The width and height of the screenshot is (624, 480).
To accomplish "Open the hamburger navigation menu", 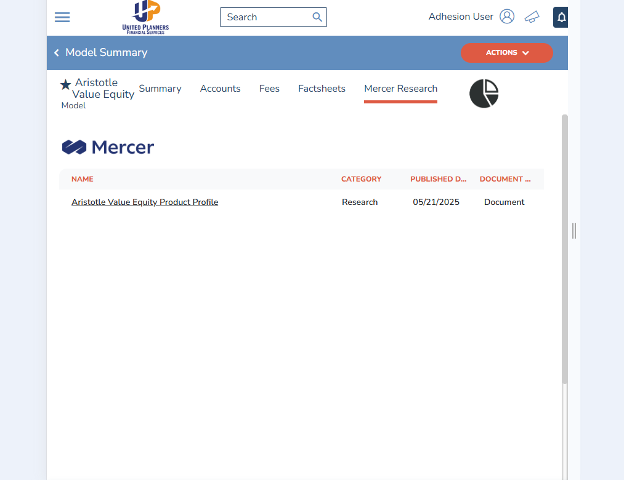I will click(x=62, y=17).
